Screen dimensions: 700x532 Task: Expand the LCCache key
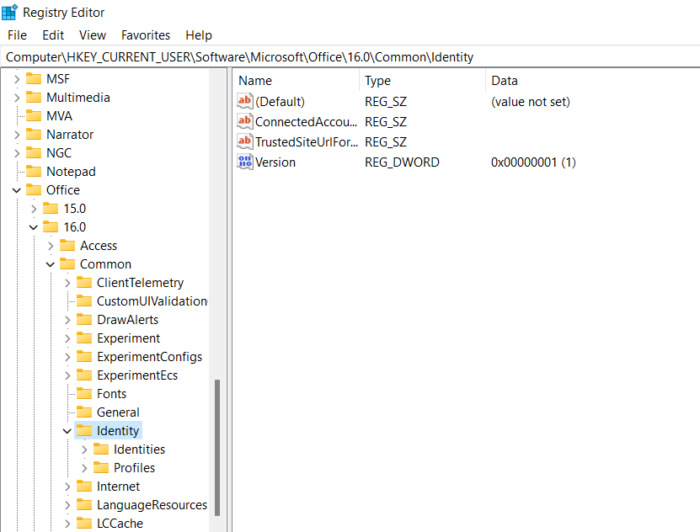(67, 524)
